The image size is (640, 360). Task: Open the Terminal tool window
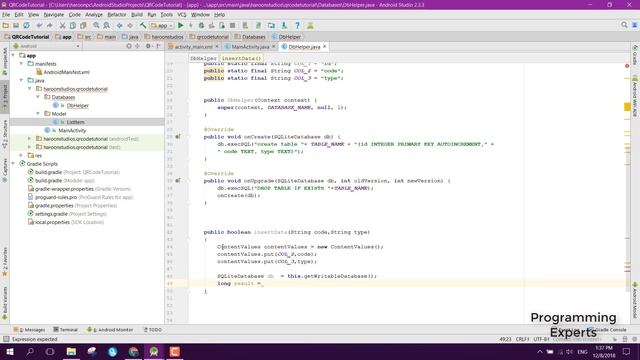pyautogui.click(x=65, y=329)
